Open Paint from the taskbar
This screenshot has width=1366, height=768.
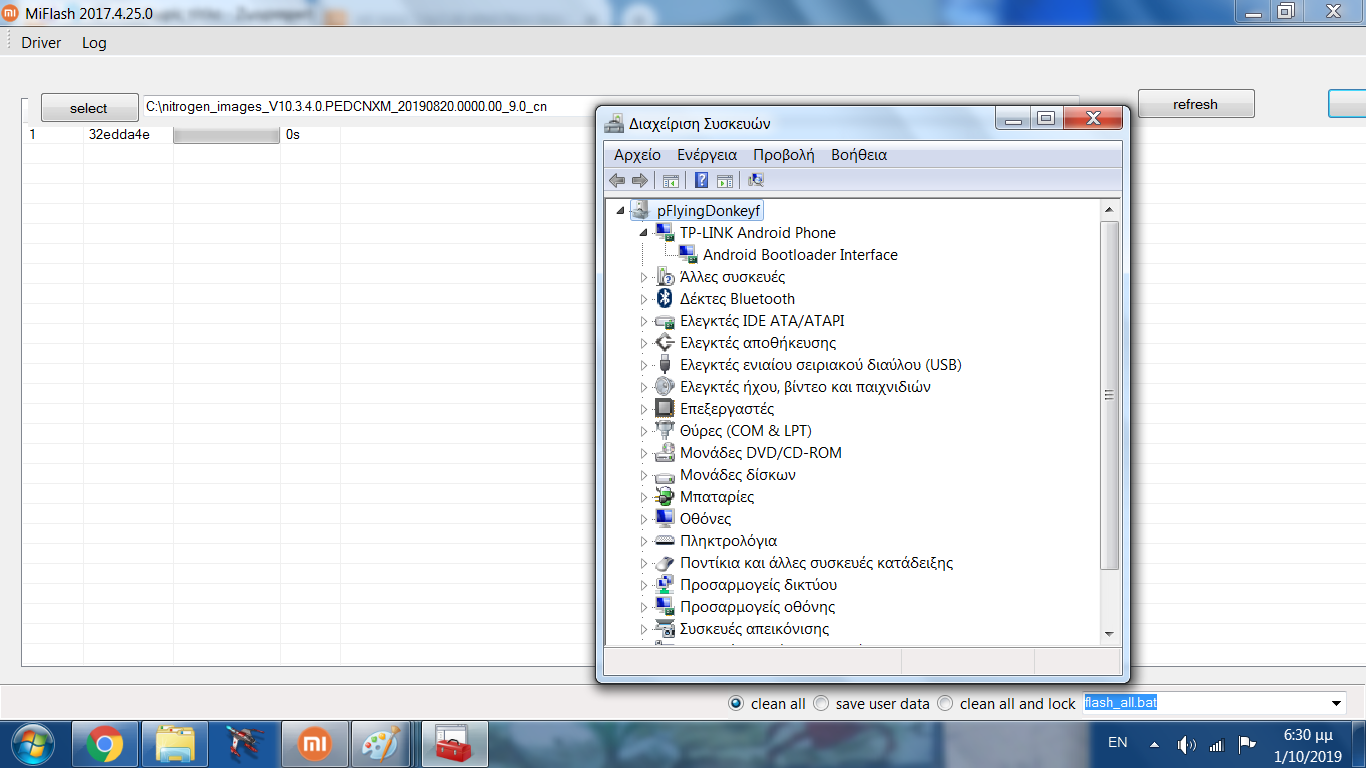[379, 744]
